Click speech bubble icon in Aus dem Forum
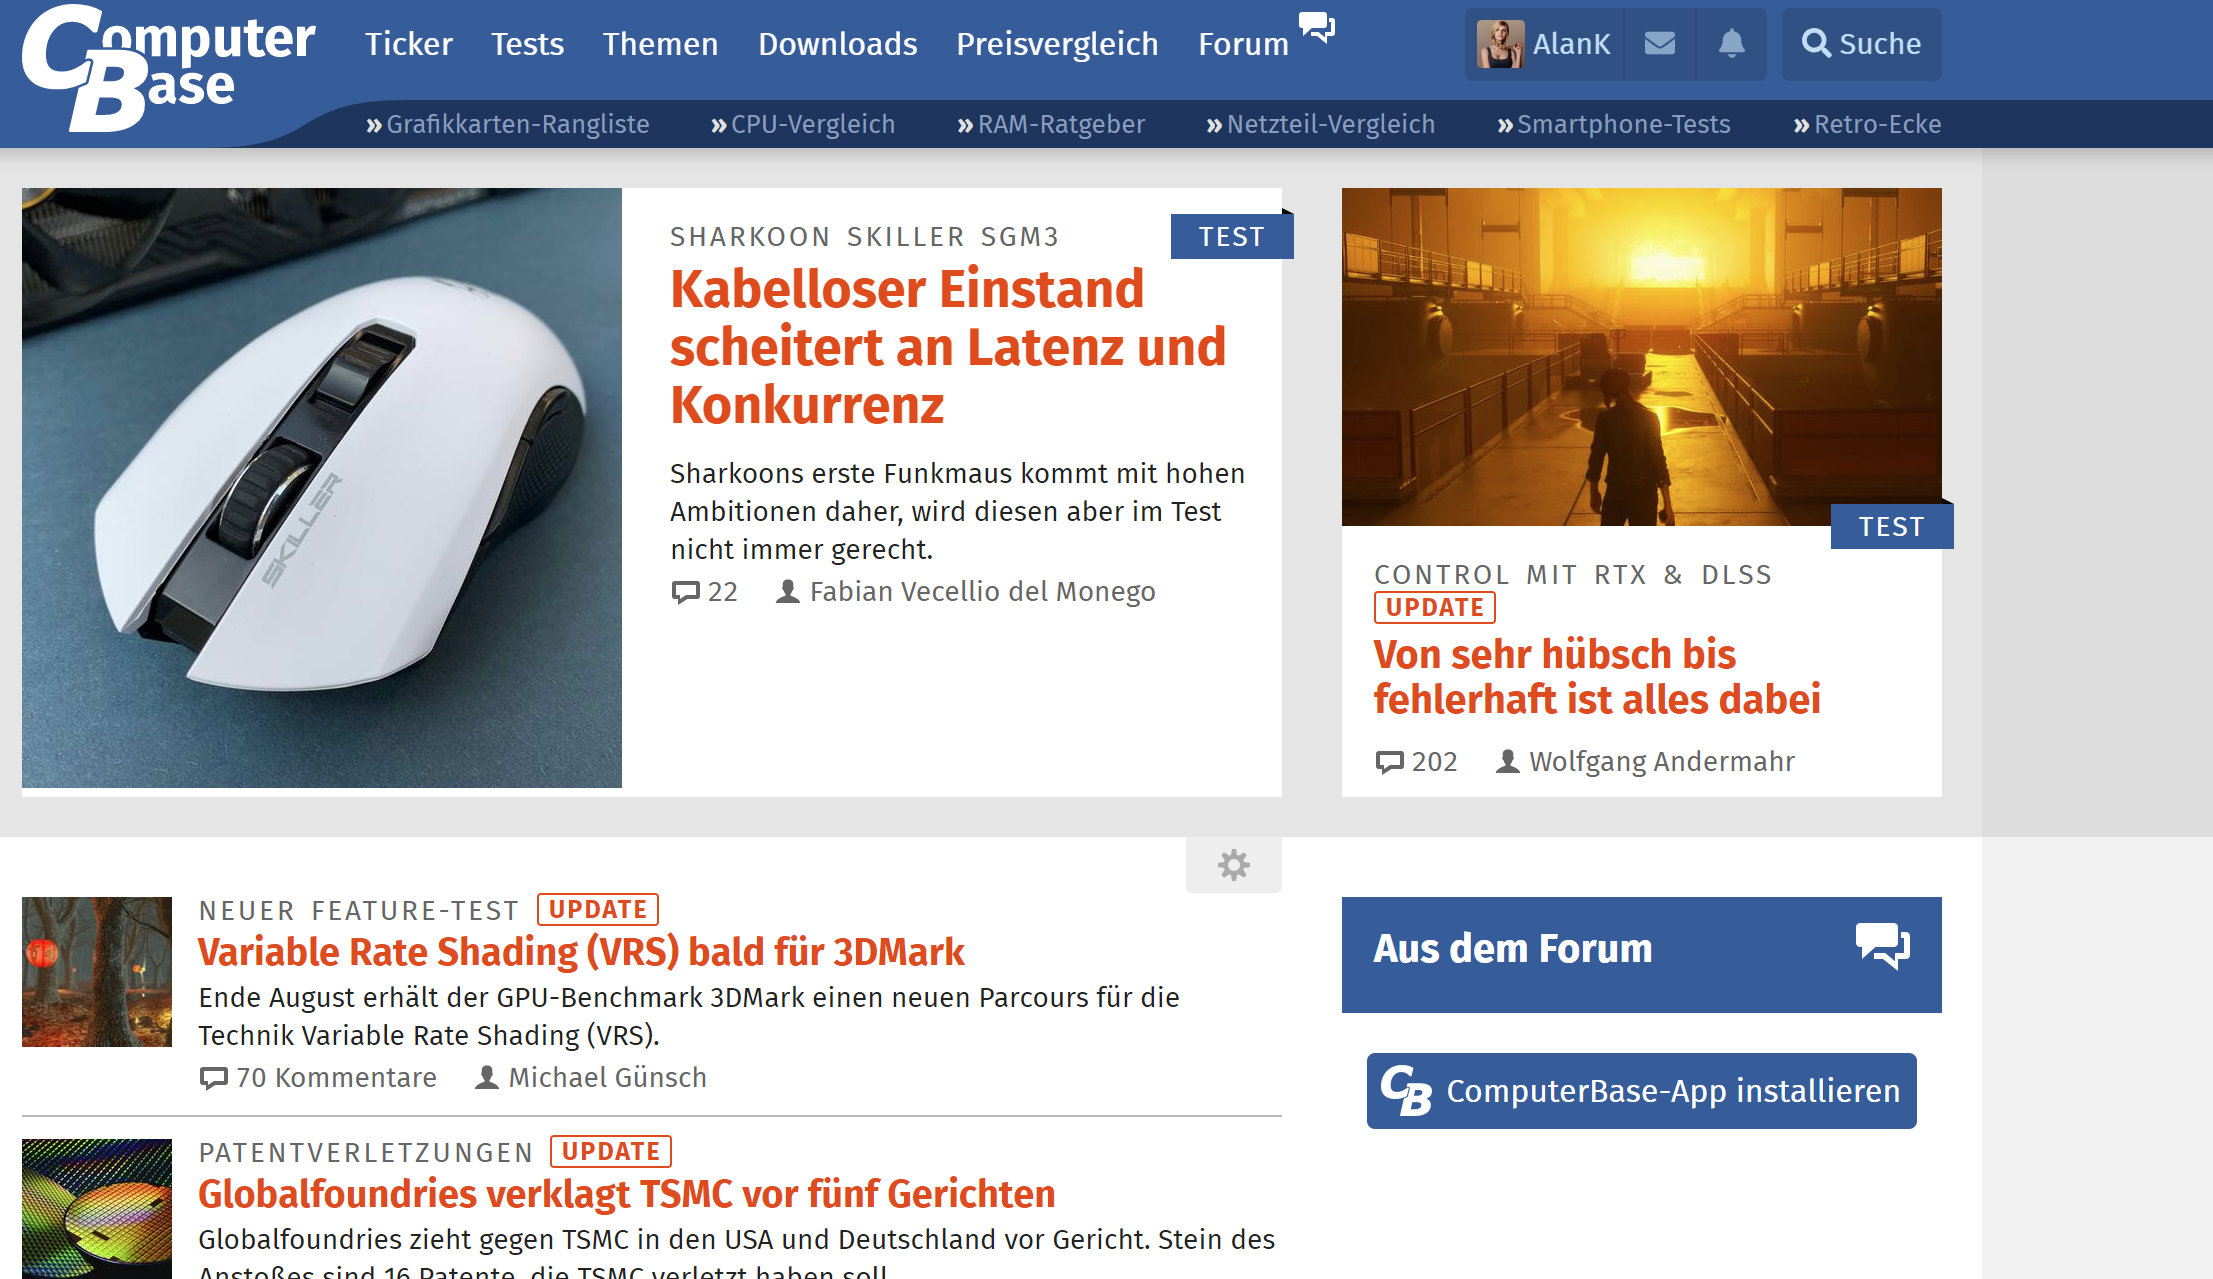 point(1882,946)
